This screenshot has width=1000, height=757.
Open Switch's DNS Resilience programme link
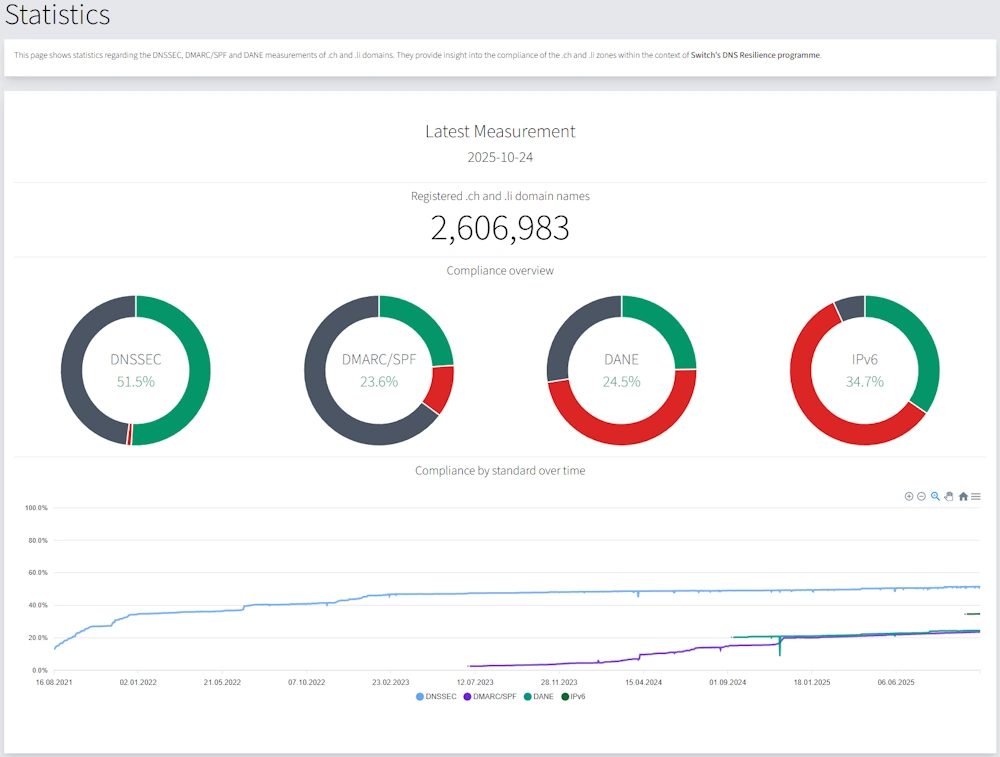[x=755, y=55]
